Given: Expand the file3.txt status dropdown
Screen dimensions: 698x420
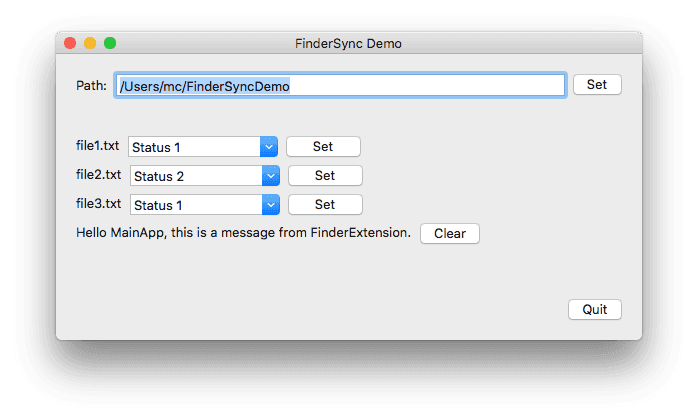Looking at the screenshot, I should (x=204, y=205).
